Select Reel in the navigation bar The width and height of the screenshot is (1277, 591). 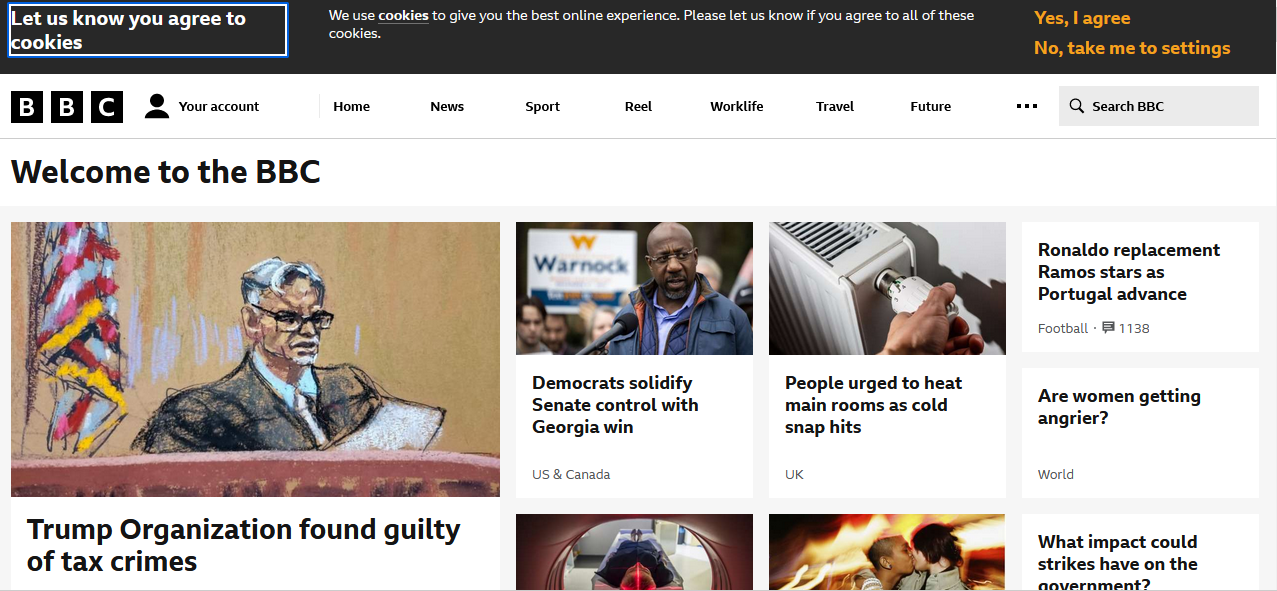pyautogui.click(x=638, y=106)
